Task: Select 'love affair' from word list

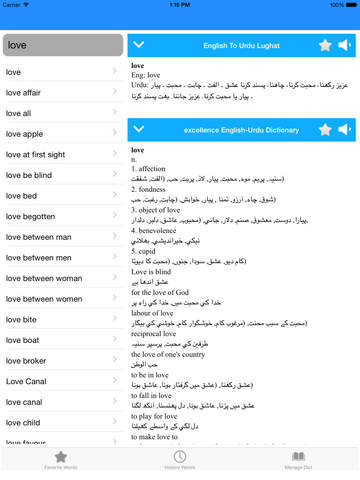Action: pyautogui.click(x=62, y=93)
